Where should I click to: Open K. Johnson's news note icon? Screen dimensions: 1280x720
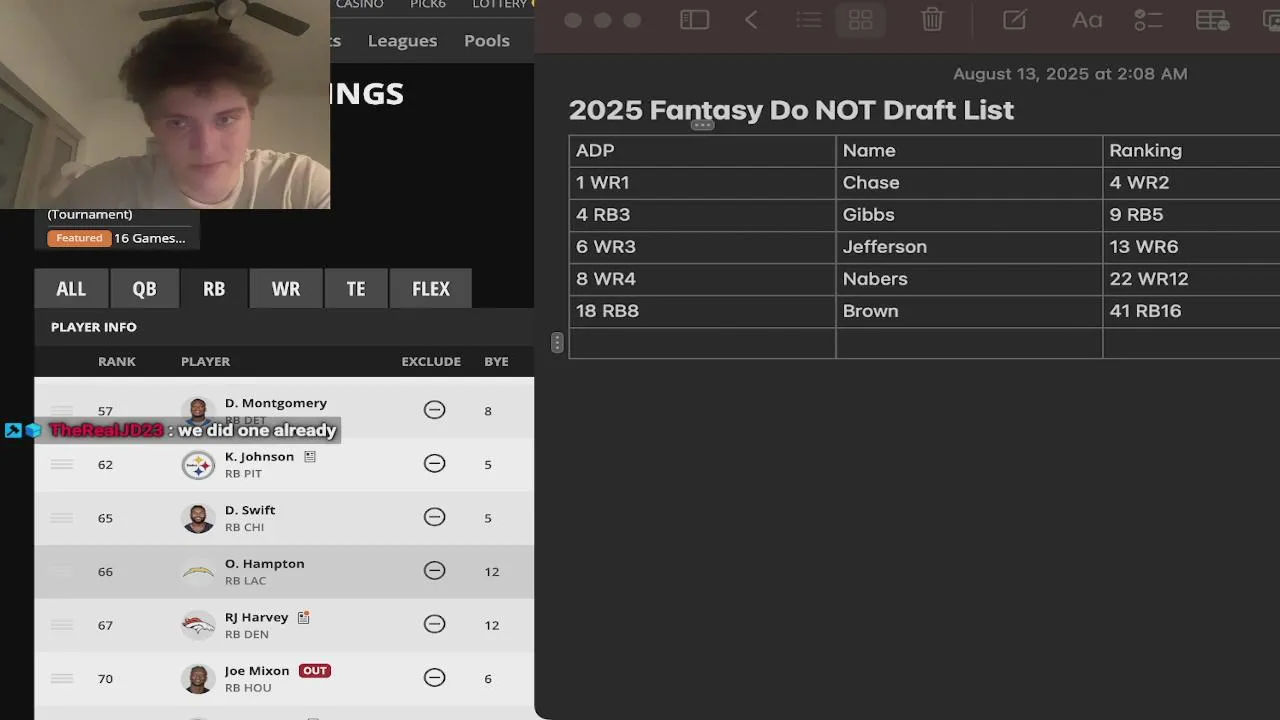(310, 456)
